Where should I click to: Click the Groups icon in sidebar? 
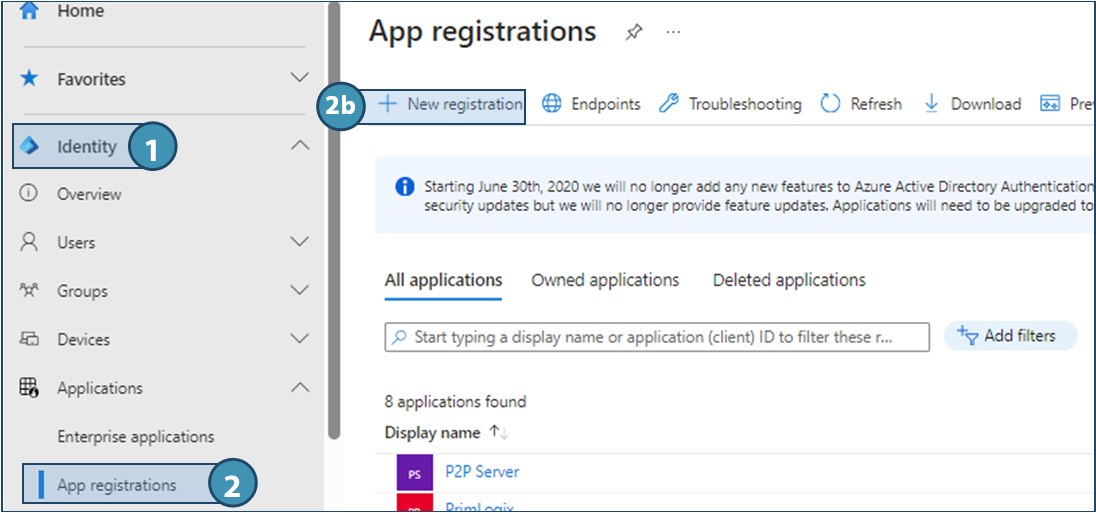coord(30,291)
